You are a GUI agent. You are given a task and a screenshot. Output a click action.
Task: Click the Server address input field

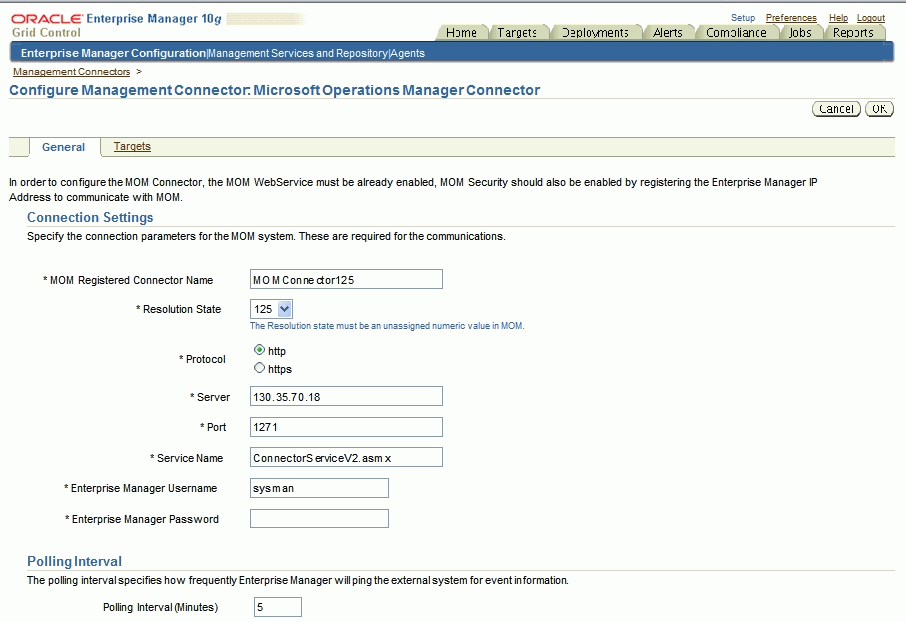346,397
